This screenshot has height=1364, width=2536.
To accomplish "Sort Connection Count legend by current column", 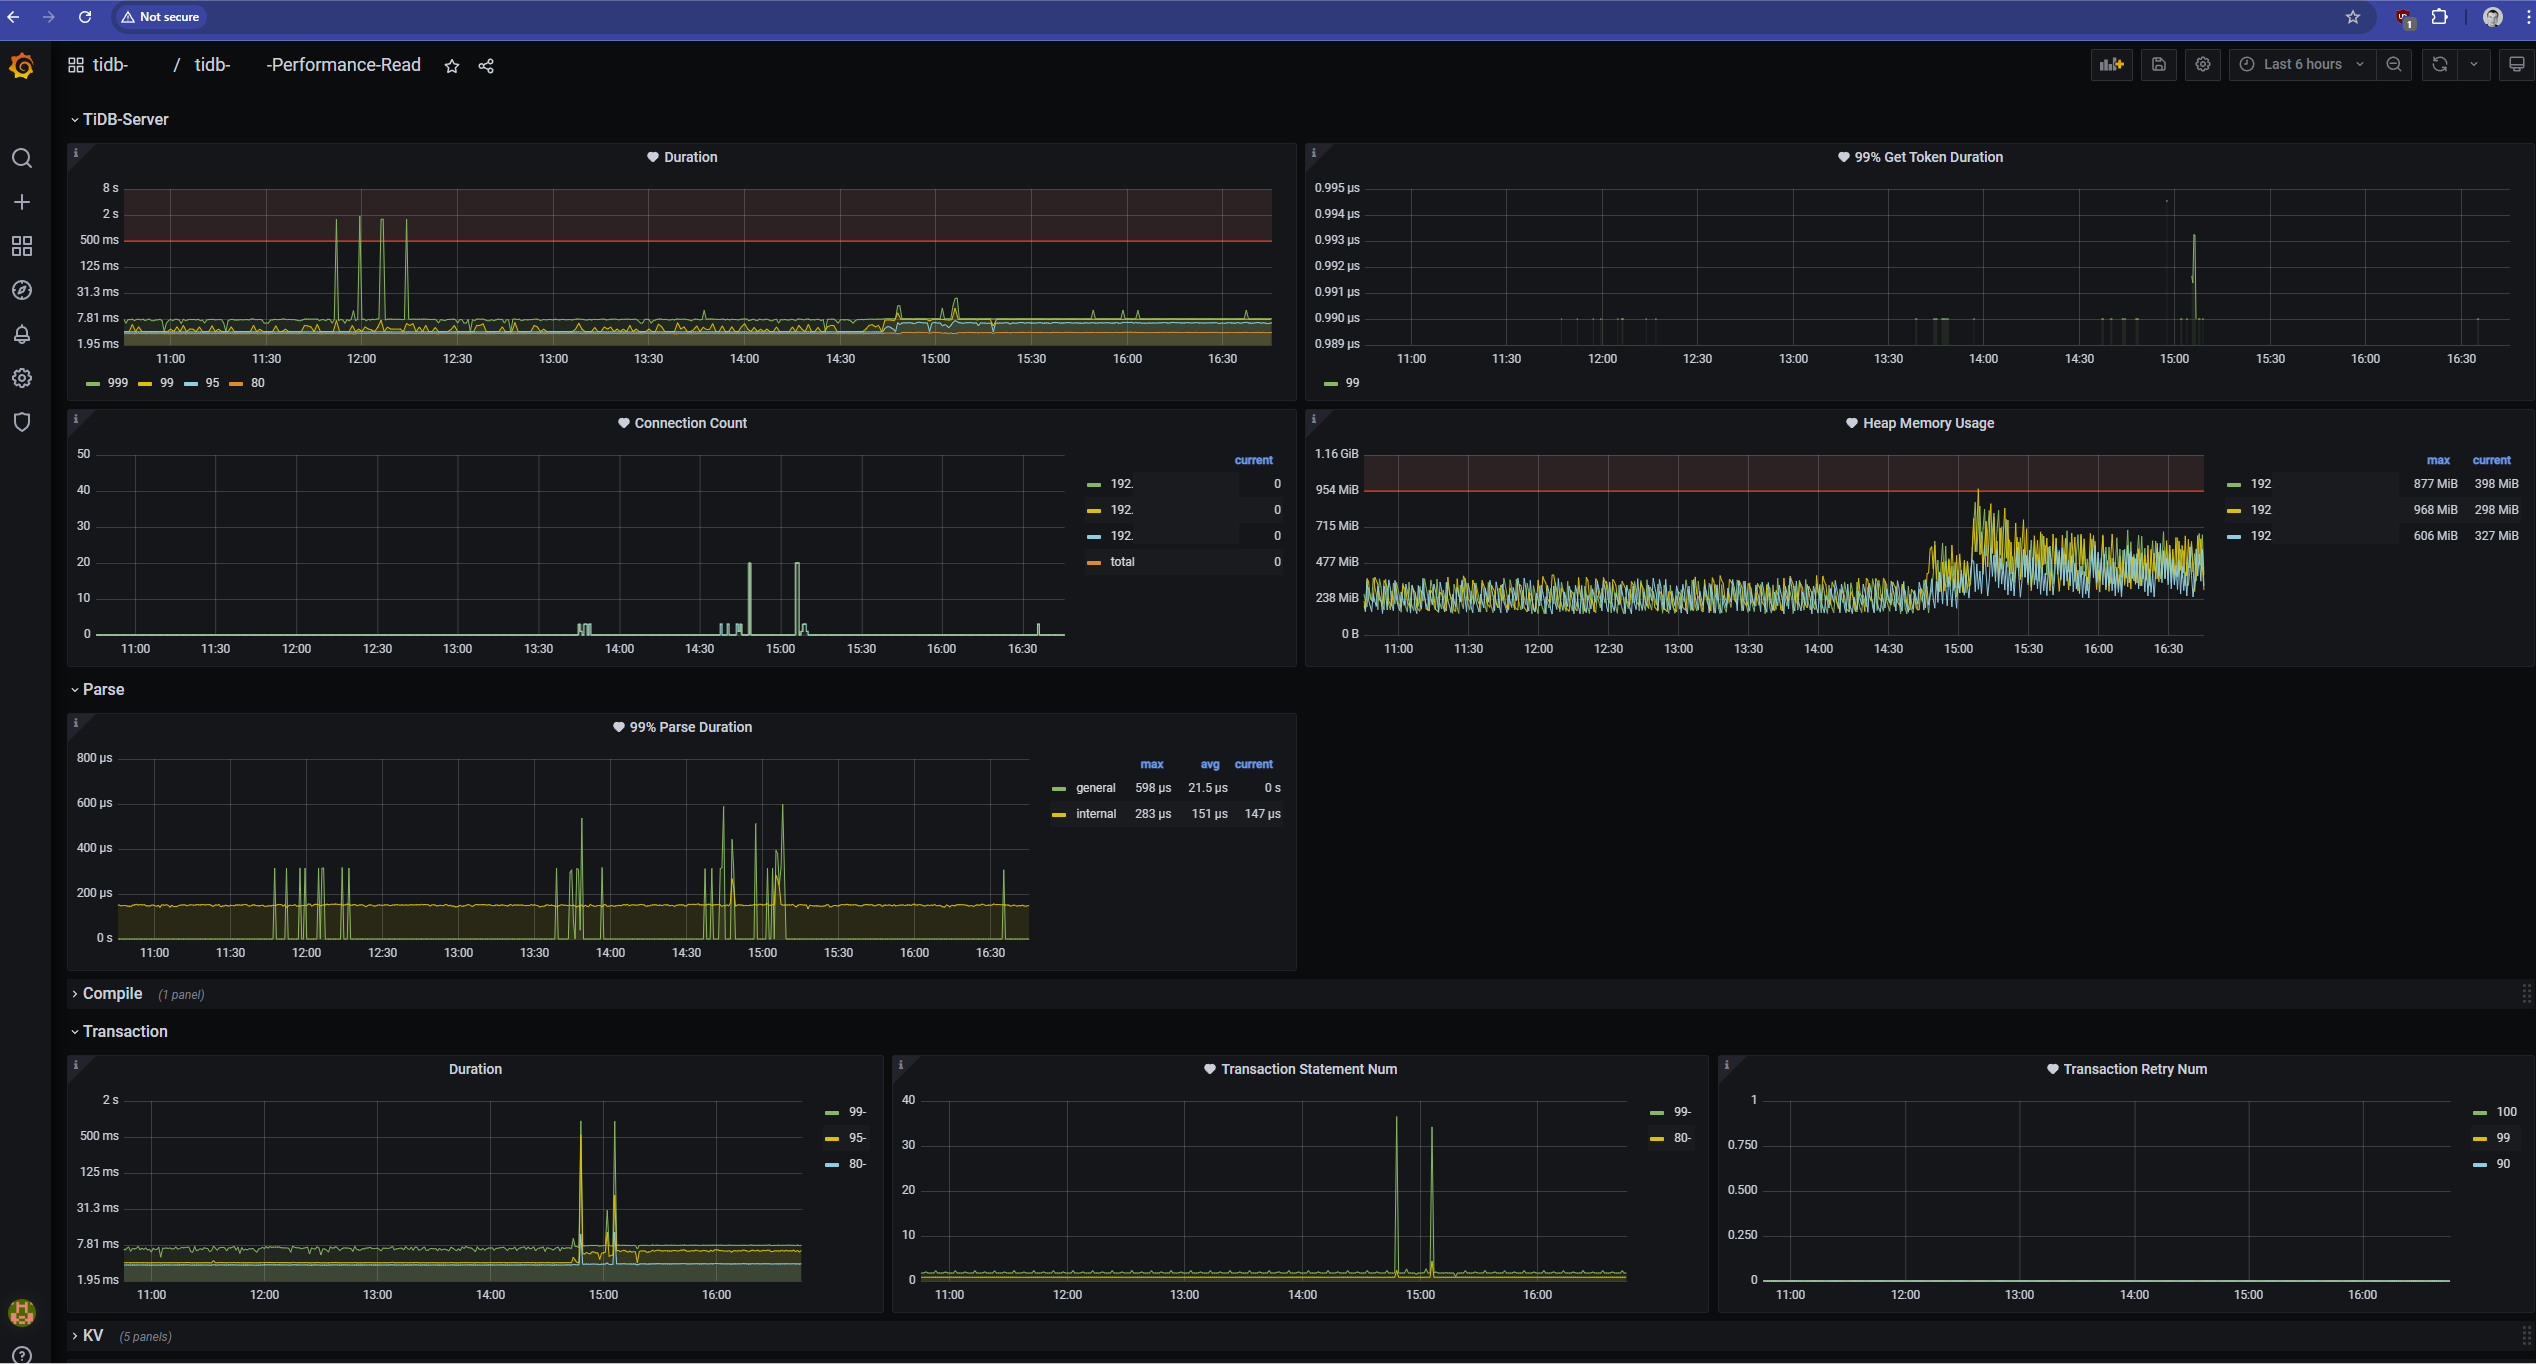I will (1254, 460).
